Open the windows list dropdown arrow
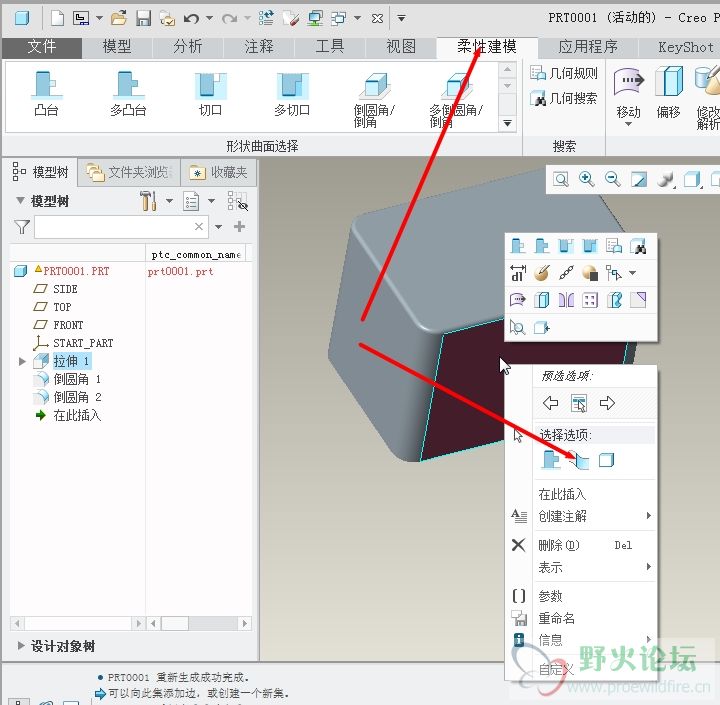Screen dimensions: 720x705 [357, 18]
